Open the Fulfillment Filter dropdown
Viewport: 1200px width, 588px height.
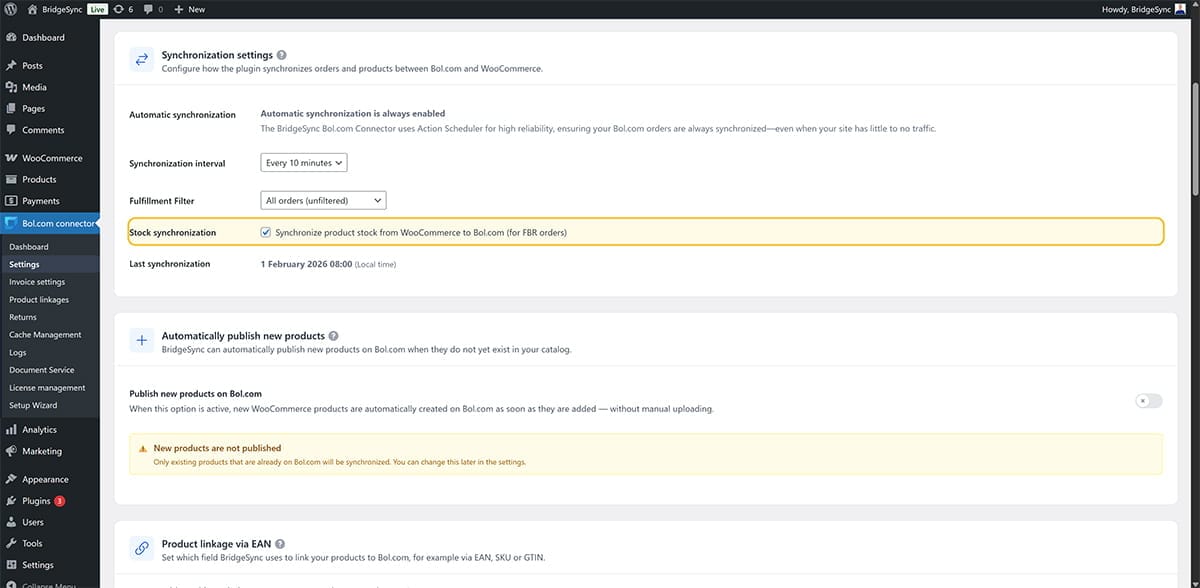pos(322,199)
